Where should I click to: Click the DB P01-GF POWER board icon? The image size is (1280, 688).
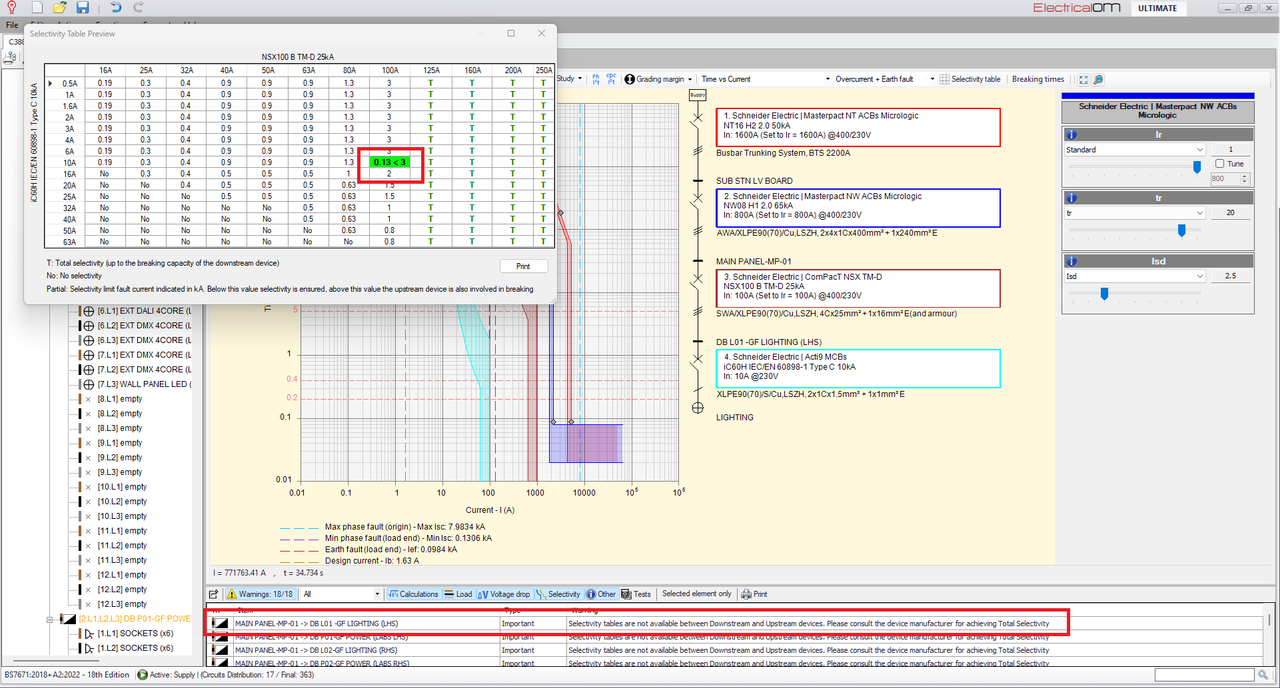click(x=68, y=619)
